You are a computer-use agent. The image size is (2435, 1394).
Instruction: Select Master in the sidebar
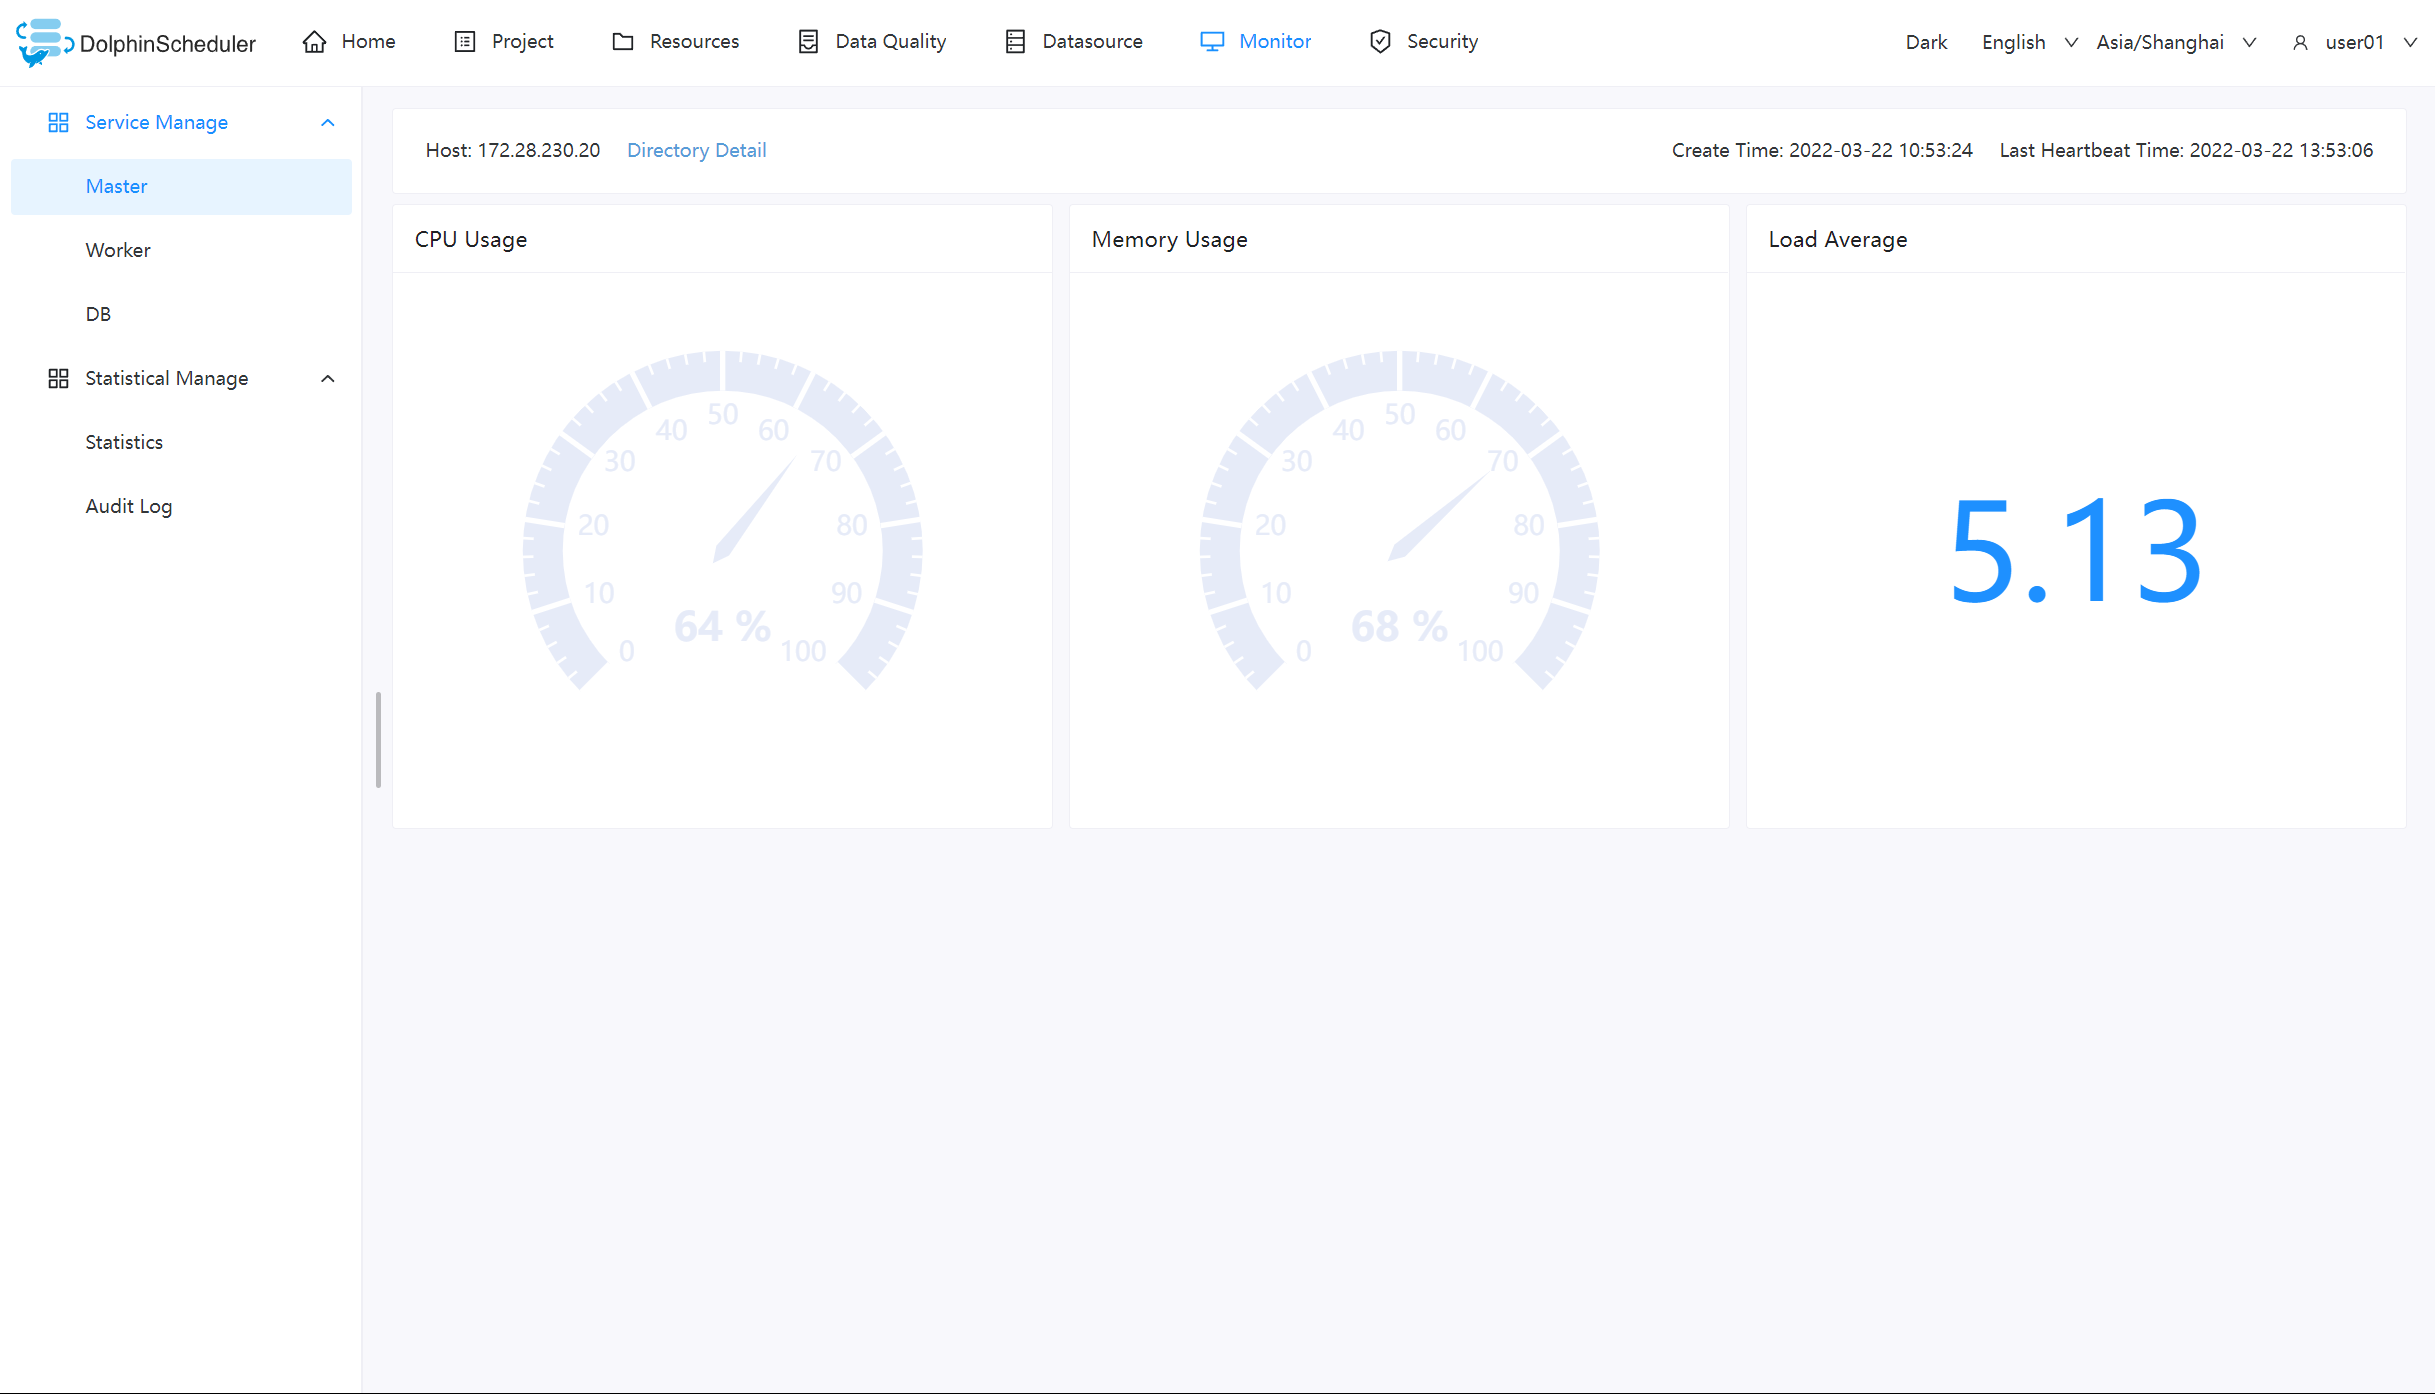pyautogui.click(x=116, y=186)
